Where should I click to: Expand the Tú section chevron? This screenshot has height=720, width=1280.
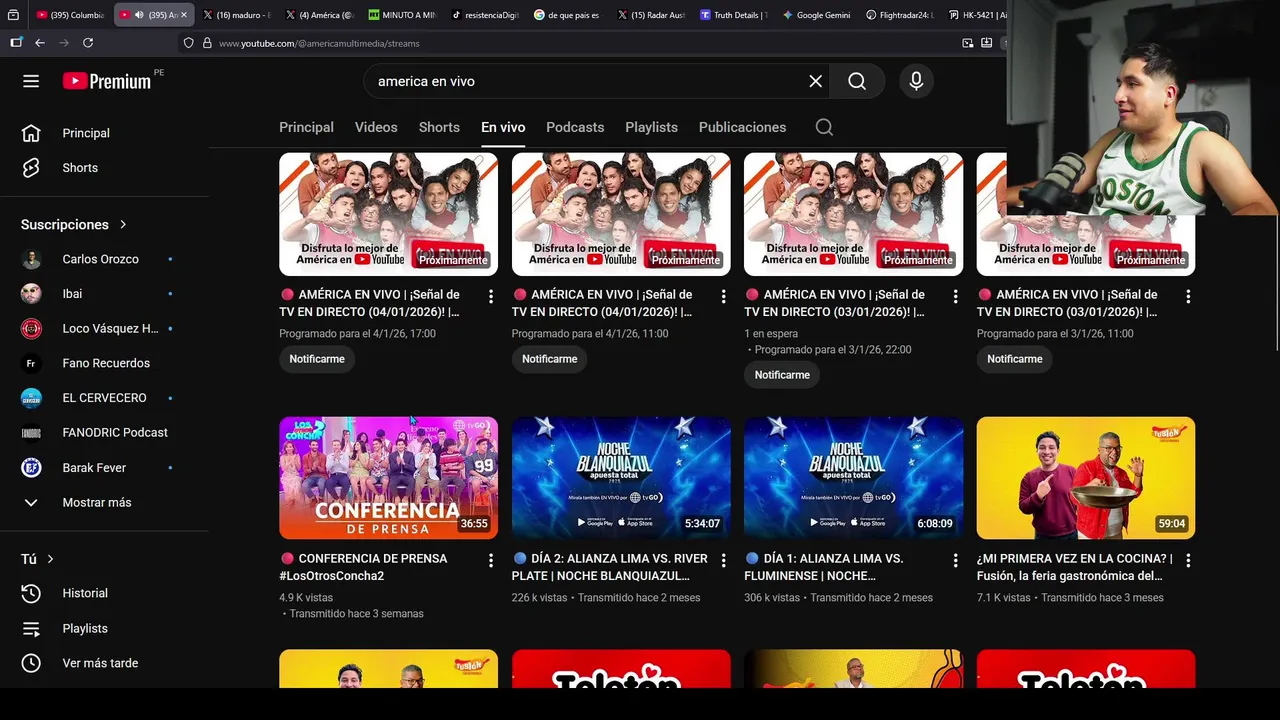(x=50, y=559)
